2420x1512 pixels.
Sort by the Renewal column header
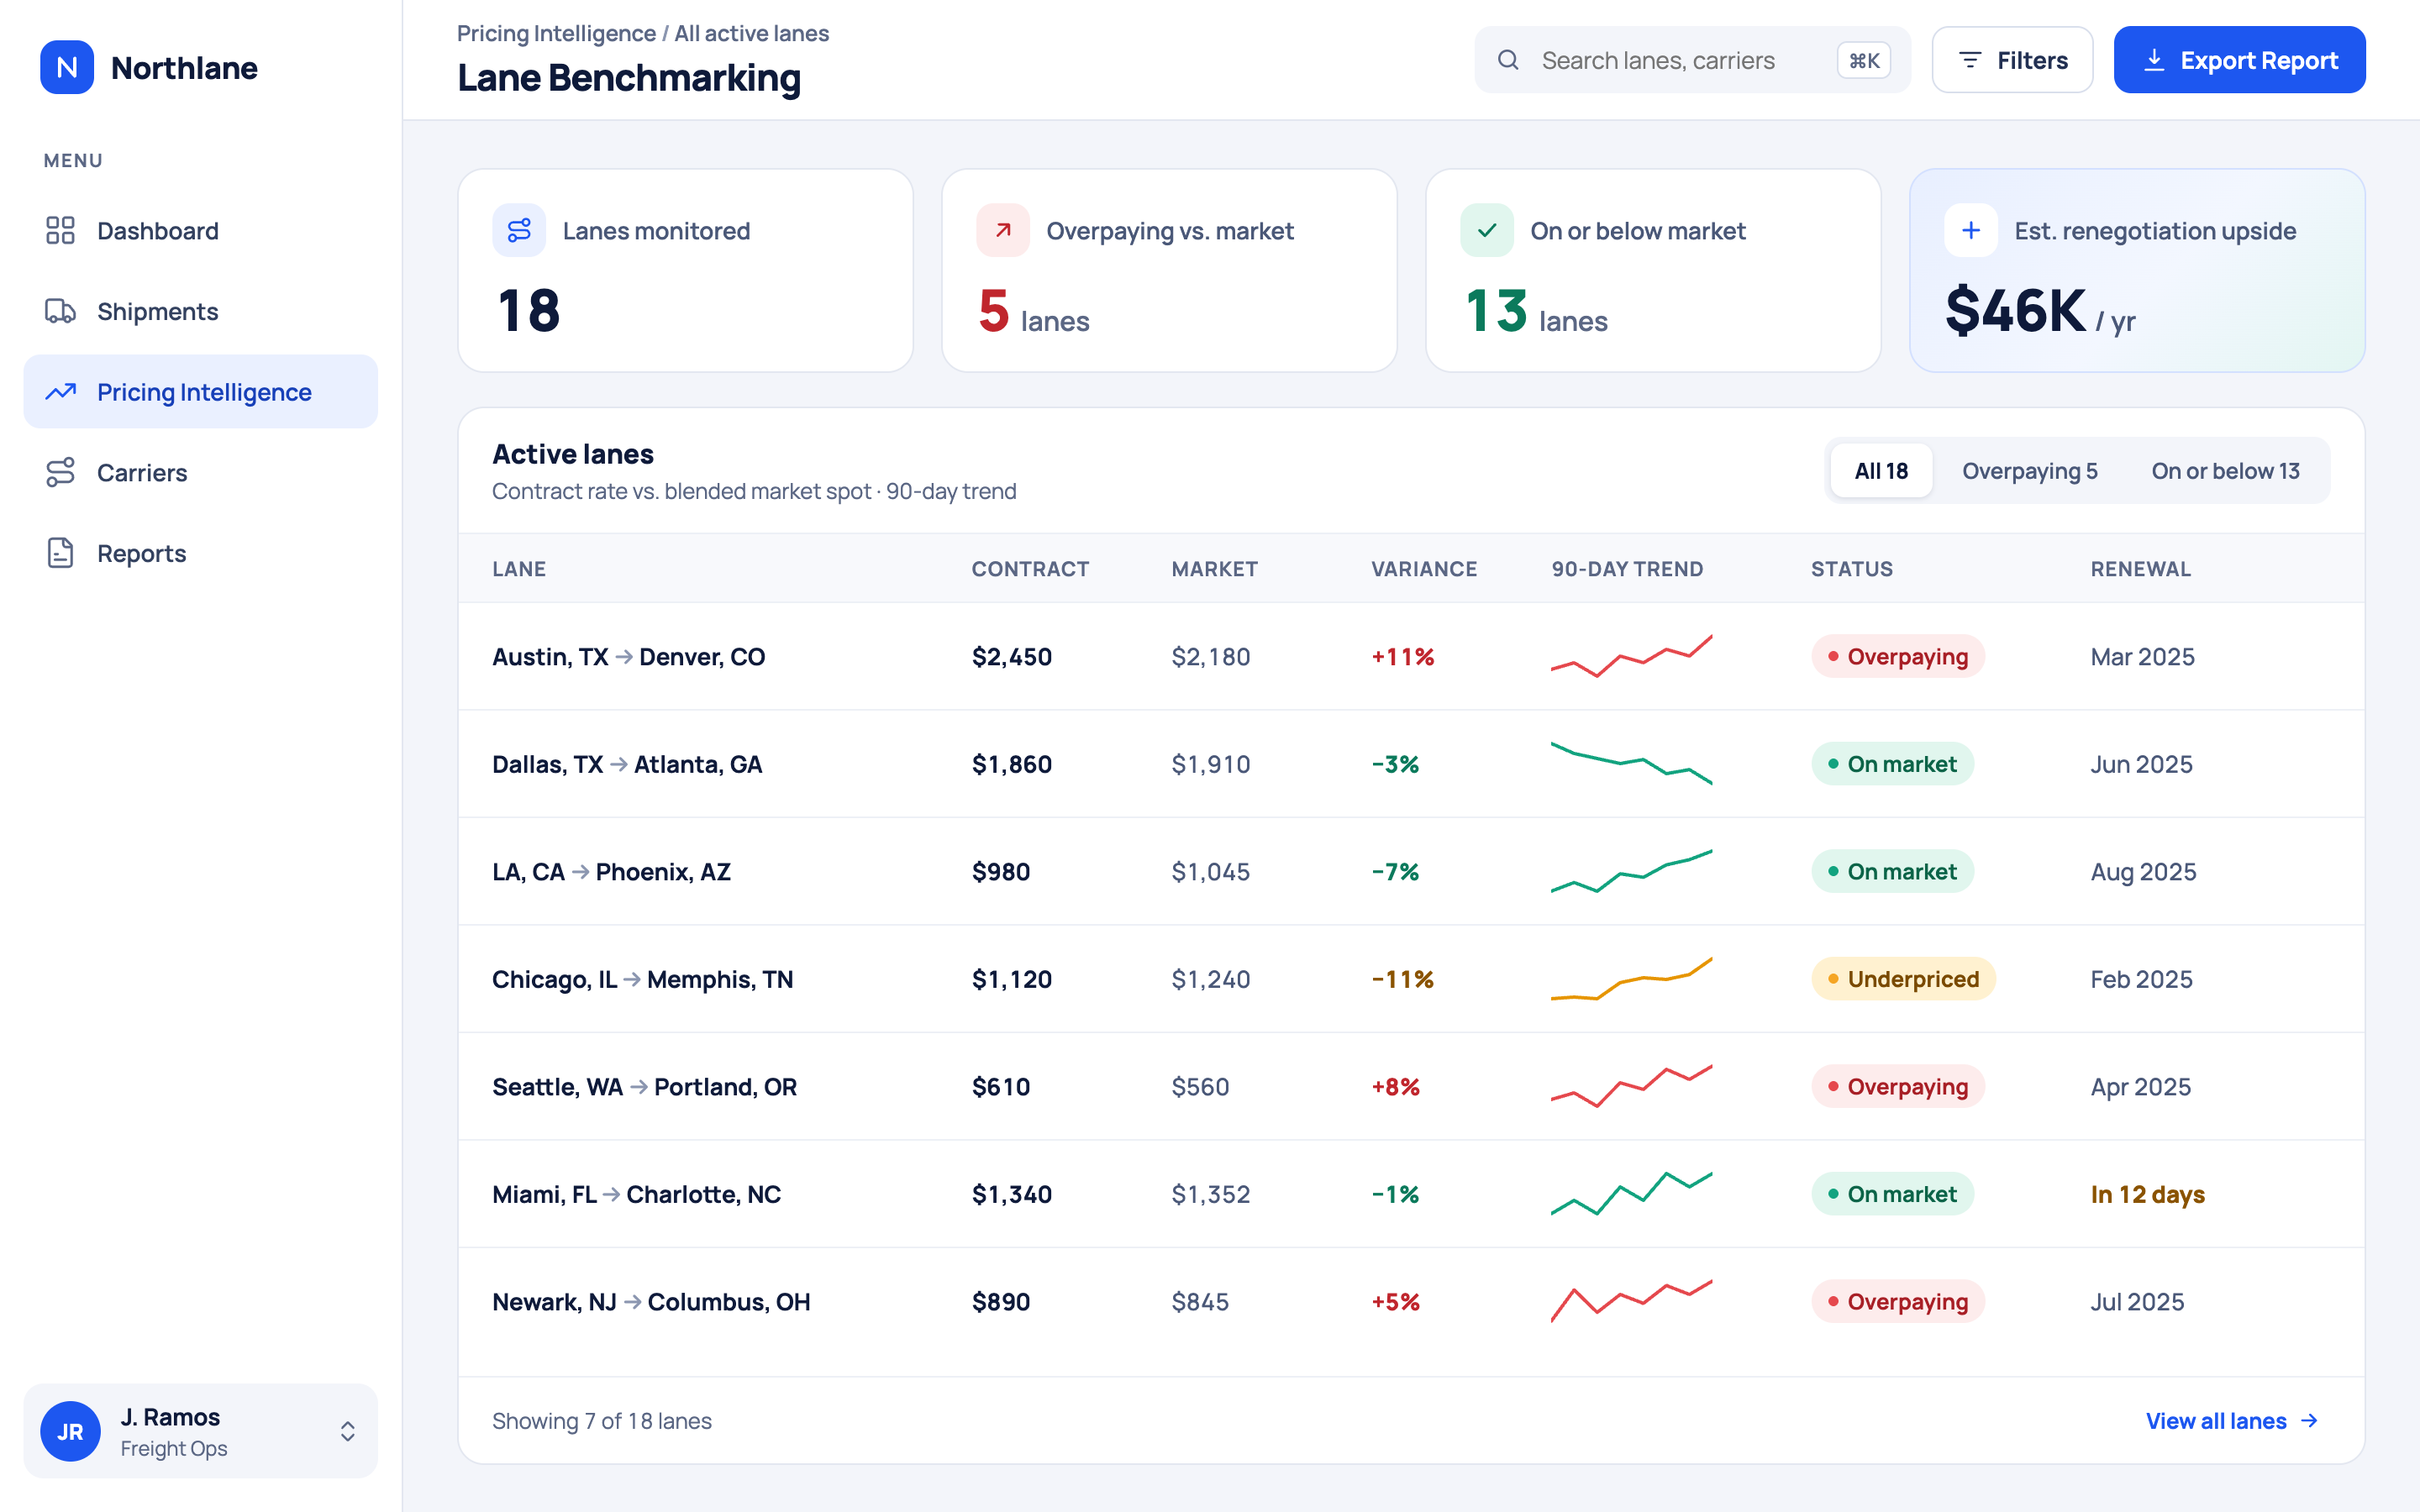pyautogui.click(x=2141, y=569)
